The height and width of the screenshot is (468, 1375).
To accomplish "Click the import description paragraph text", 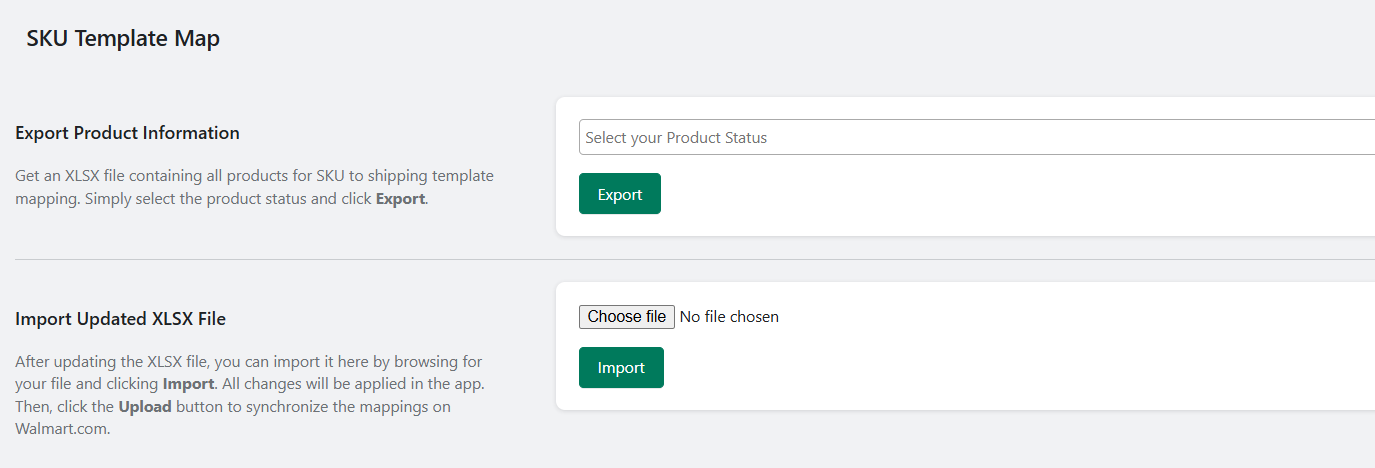I will 250,395.
